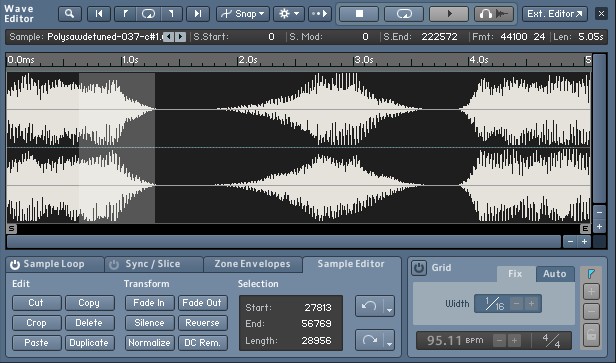616x363 pixels.
Task: Switch to Sample Editor tab
Action: [x=351, y=264]
